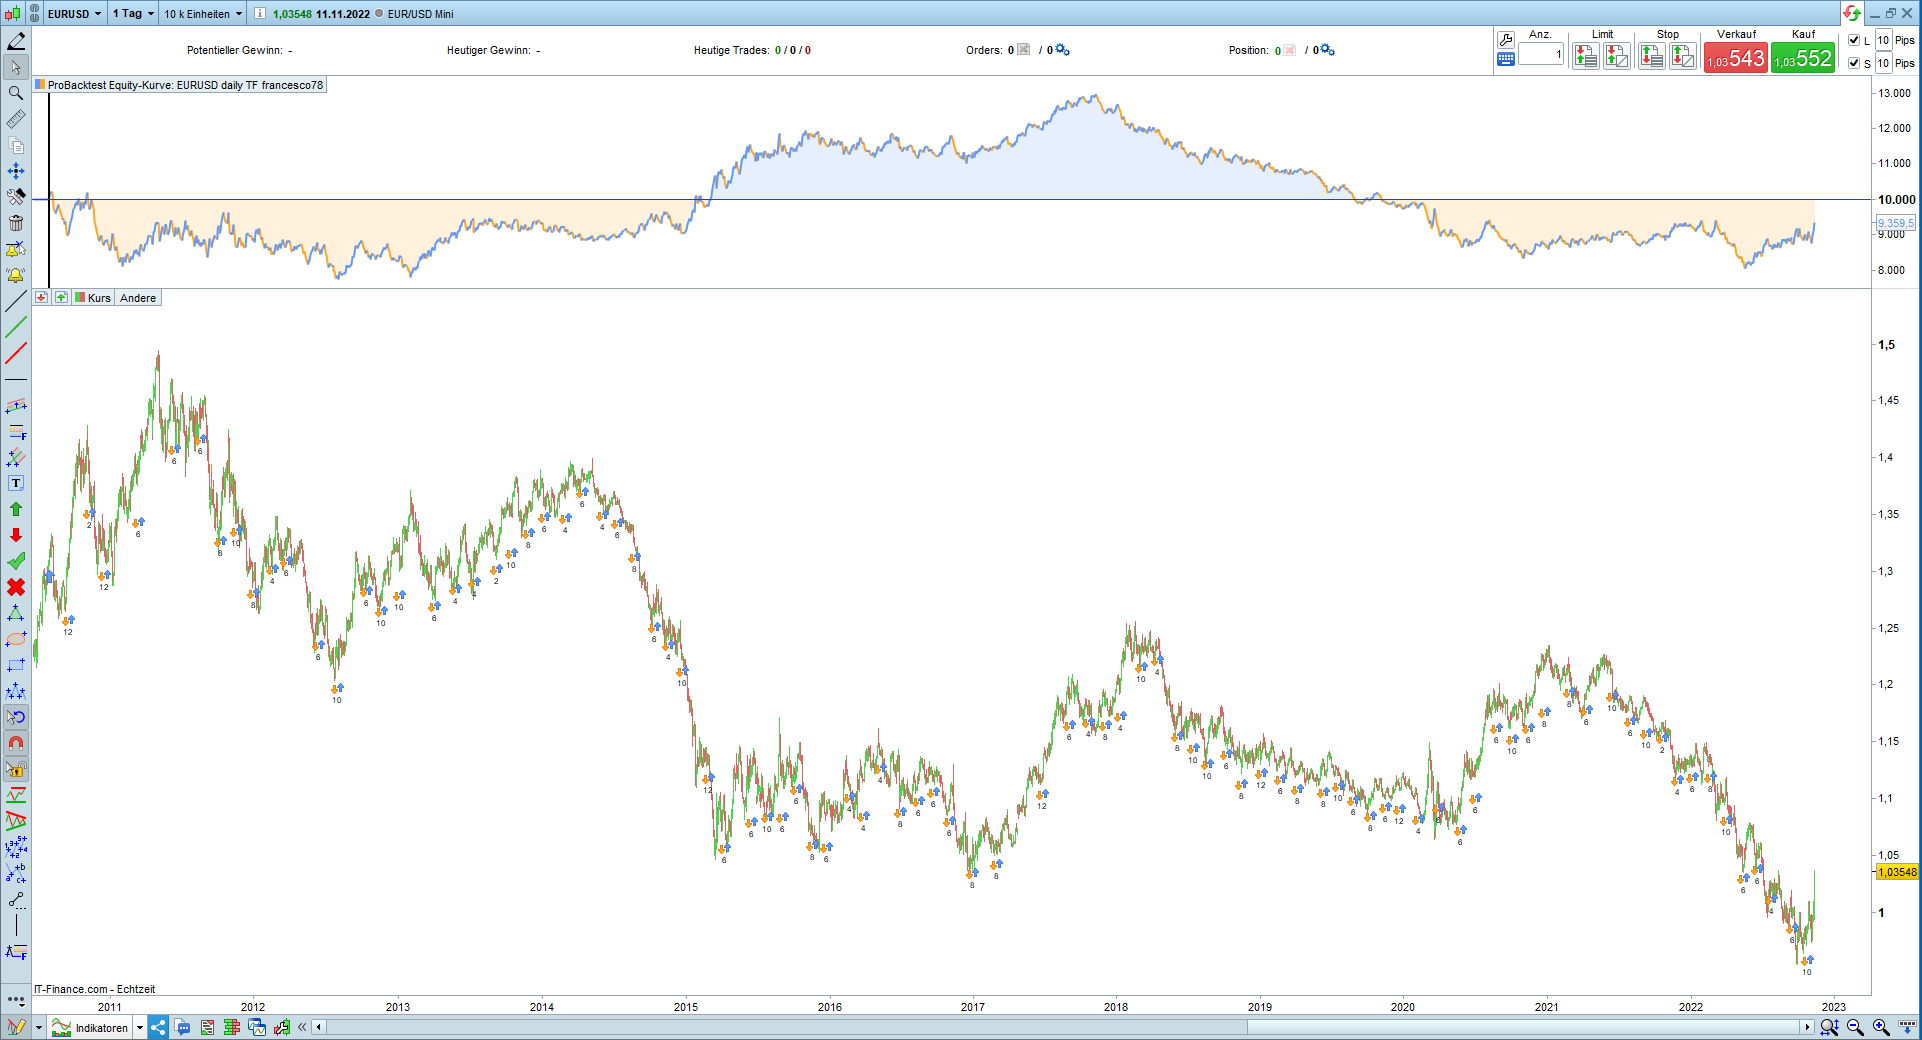Select the bell alert with cursor tool

[x=16, y=249]
